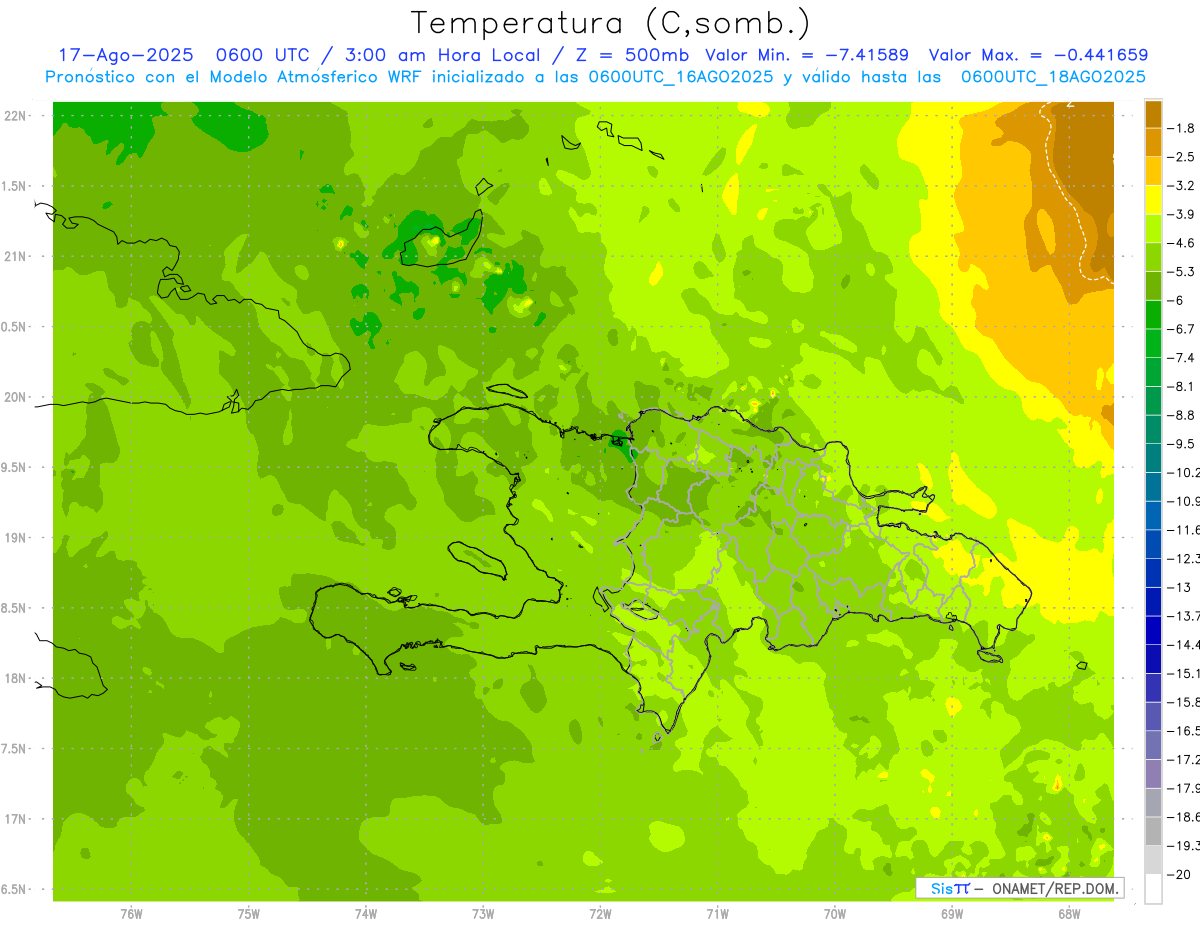Click the '17N' latitude label

pos(14,819)
